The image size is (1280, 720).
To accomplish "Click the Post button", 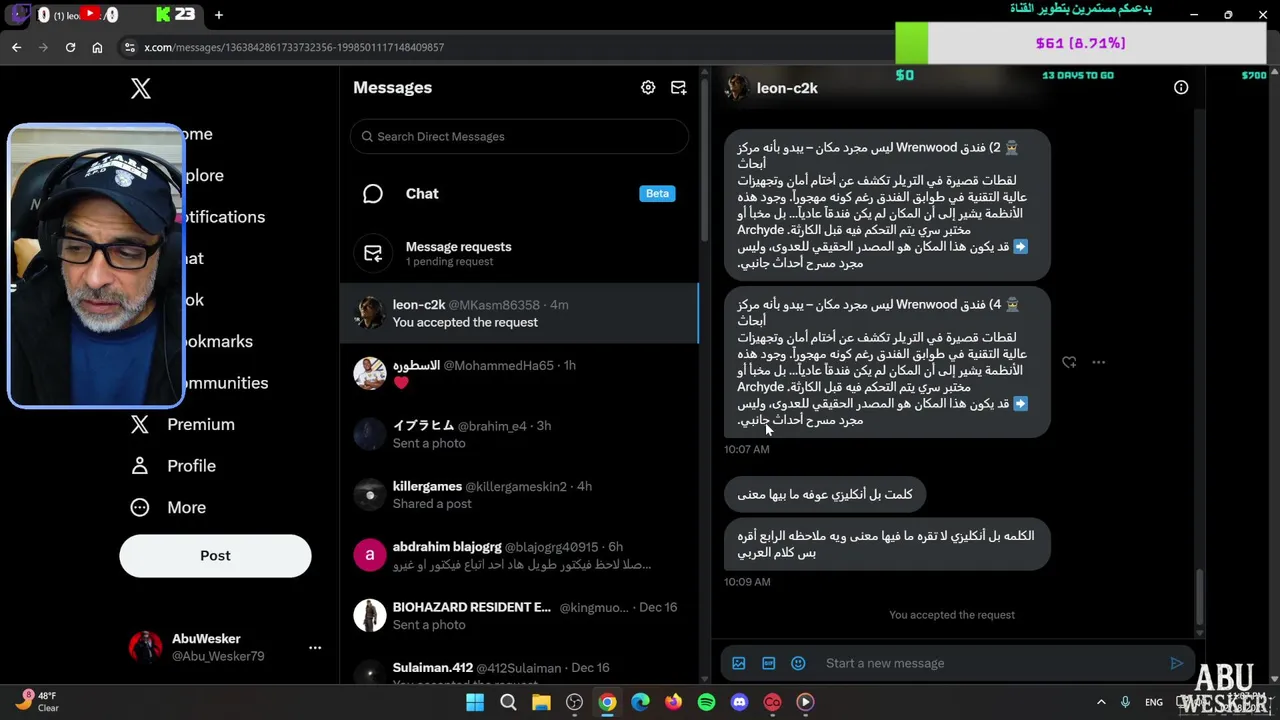I will 215,556.
